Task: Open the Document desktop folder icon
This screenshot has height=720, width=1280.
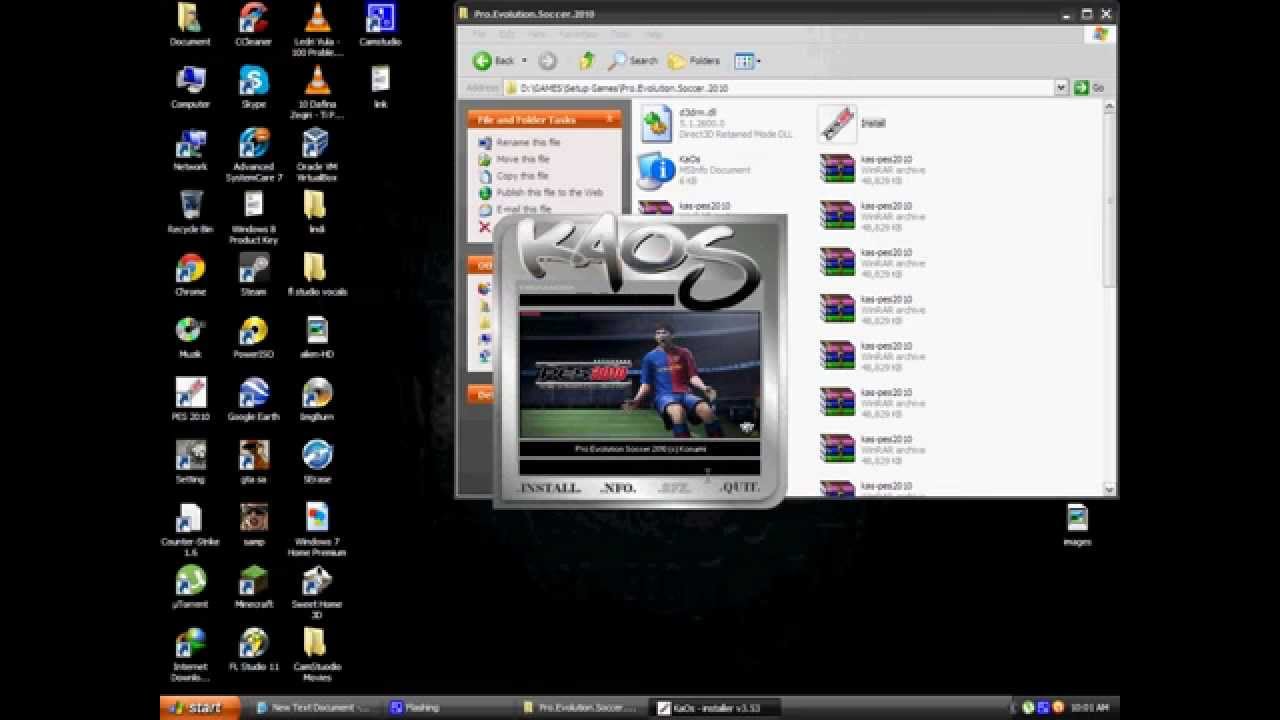Action: [x=190, y=26]
